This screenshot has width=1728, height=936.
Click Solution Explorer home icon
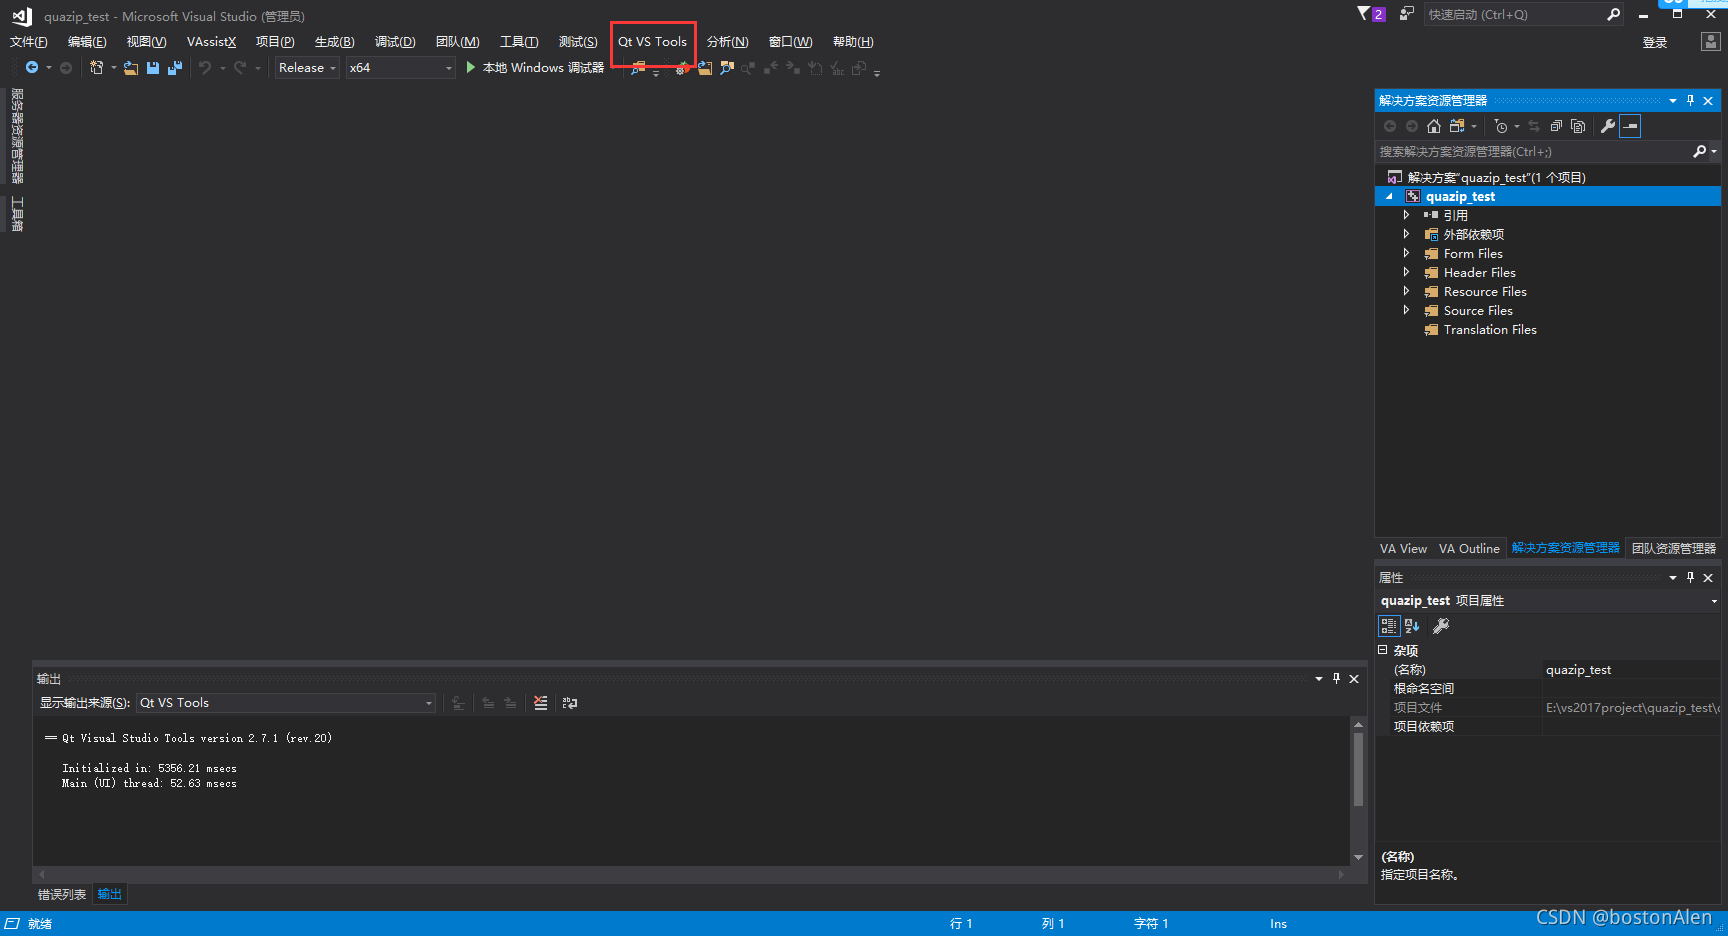tap(1434, 126)
